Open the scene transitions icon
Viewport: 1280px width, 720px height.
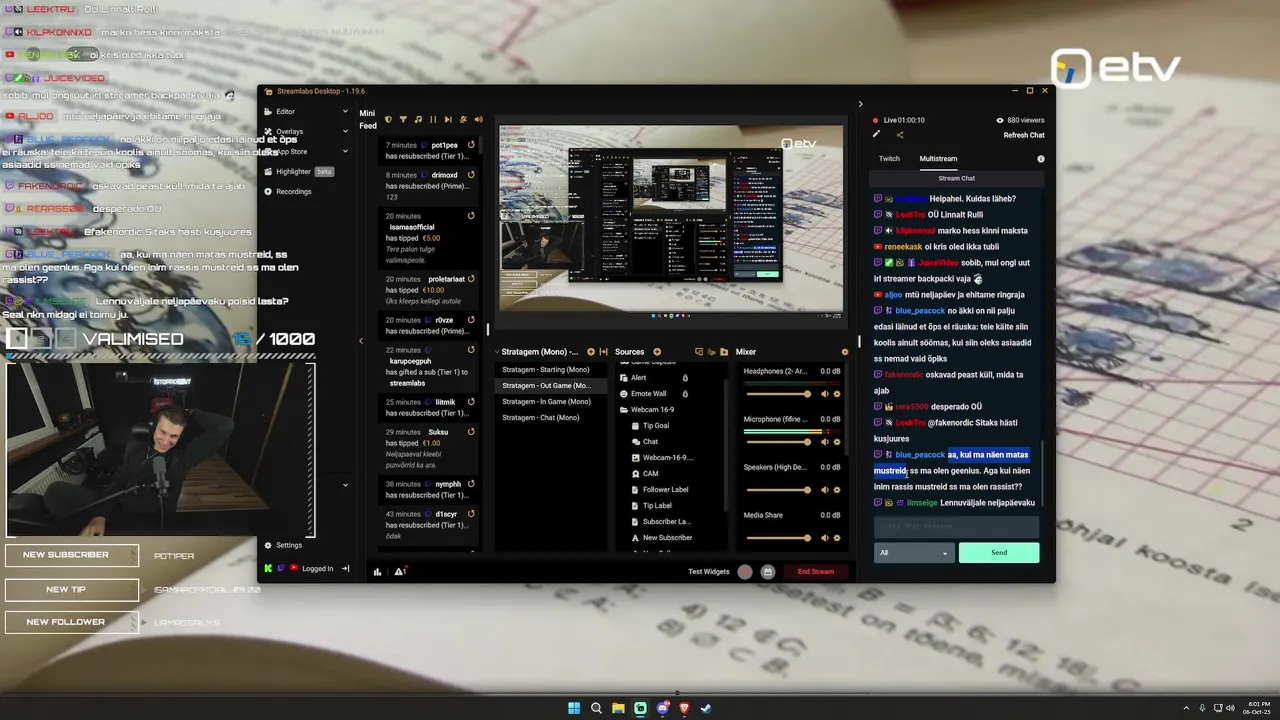point(604,352)
